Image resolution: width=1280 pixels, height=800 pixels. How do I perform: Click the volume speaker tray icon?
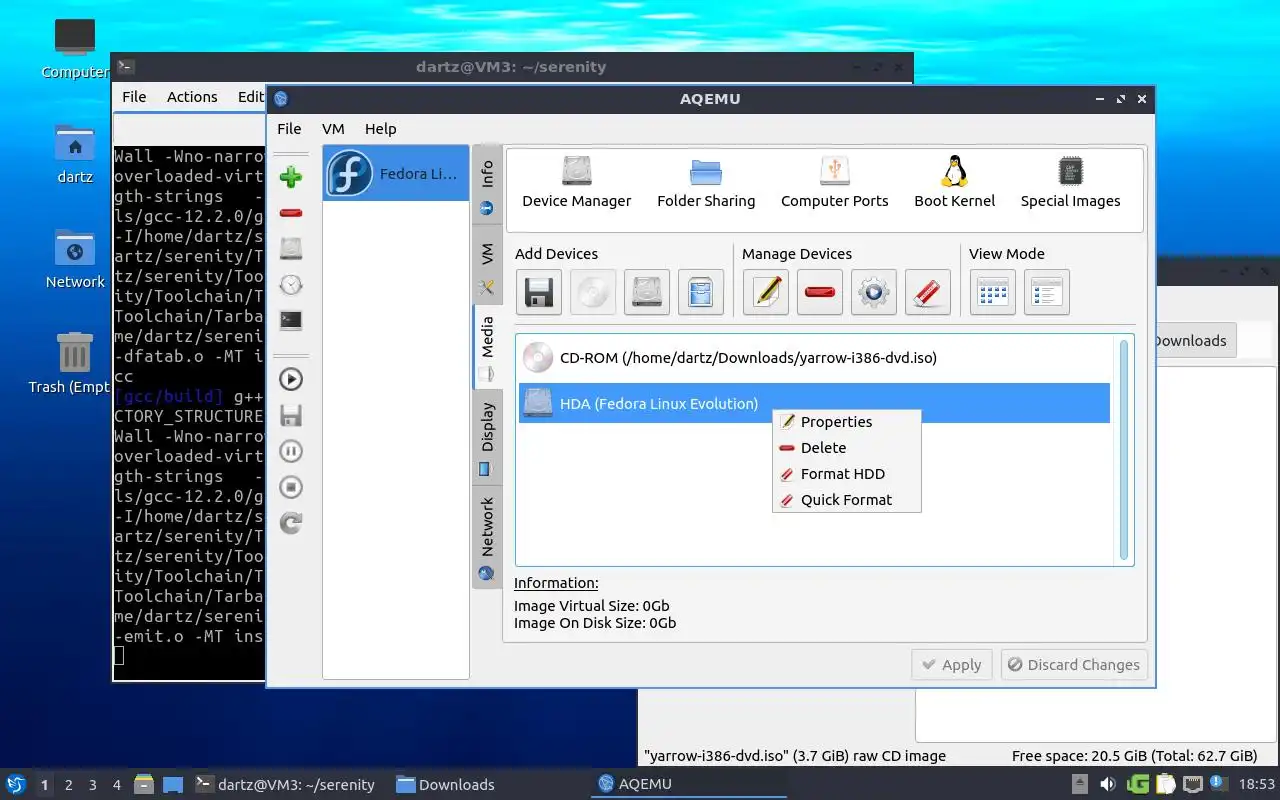(1107, 784)
